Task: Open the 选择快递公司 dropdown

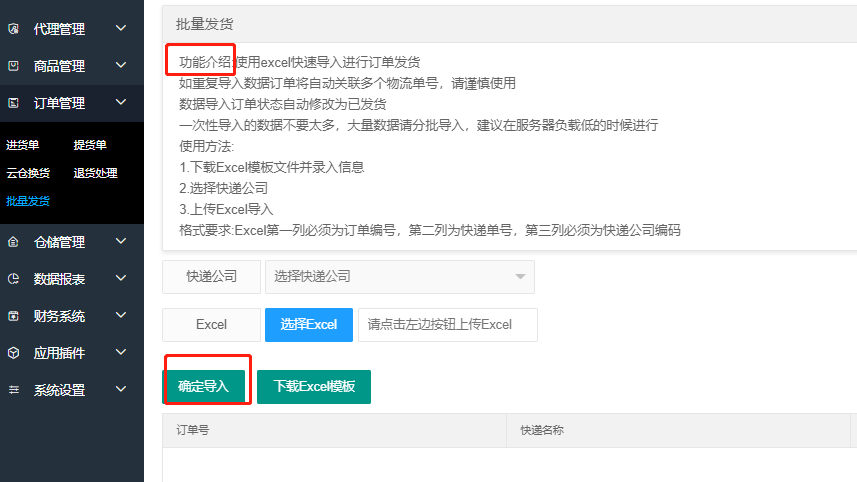Action: click(399, 277)
